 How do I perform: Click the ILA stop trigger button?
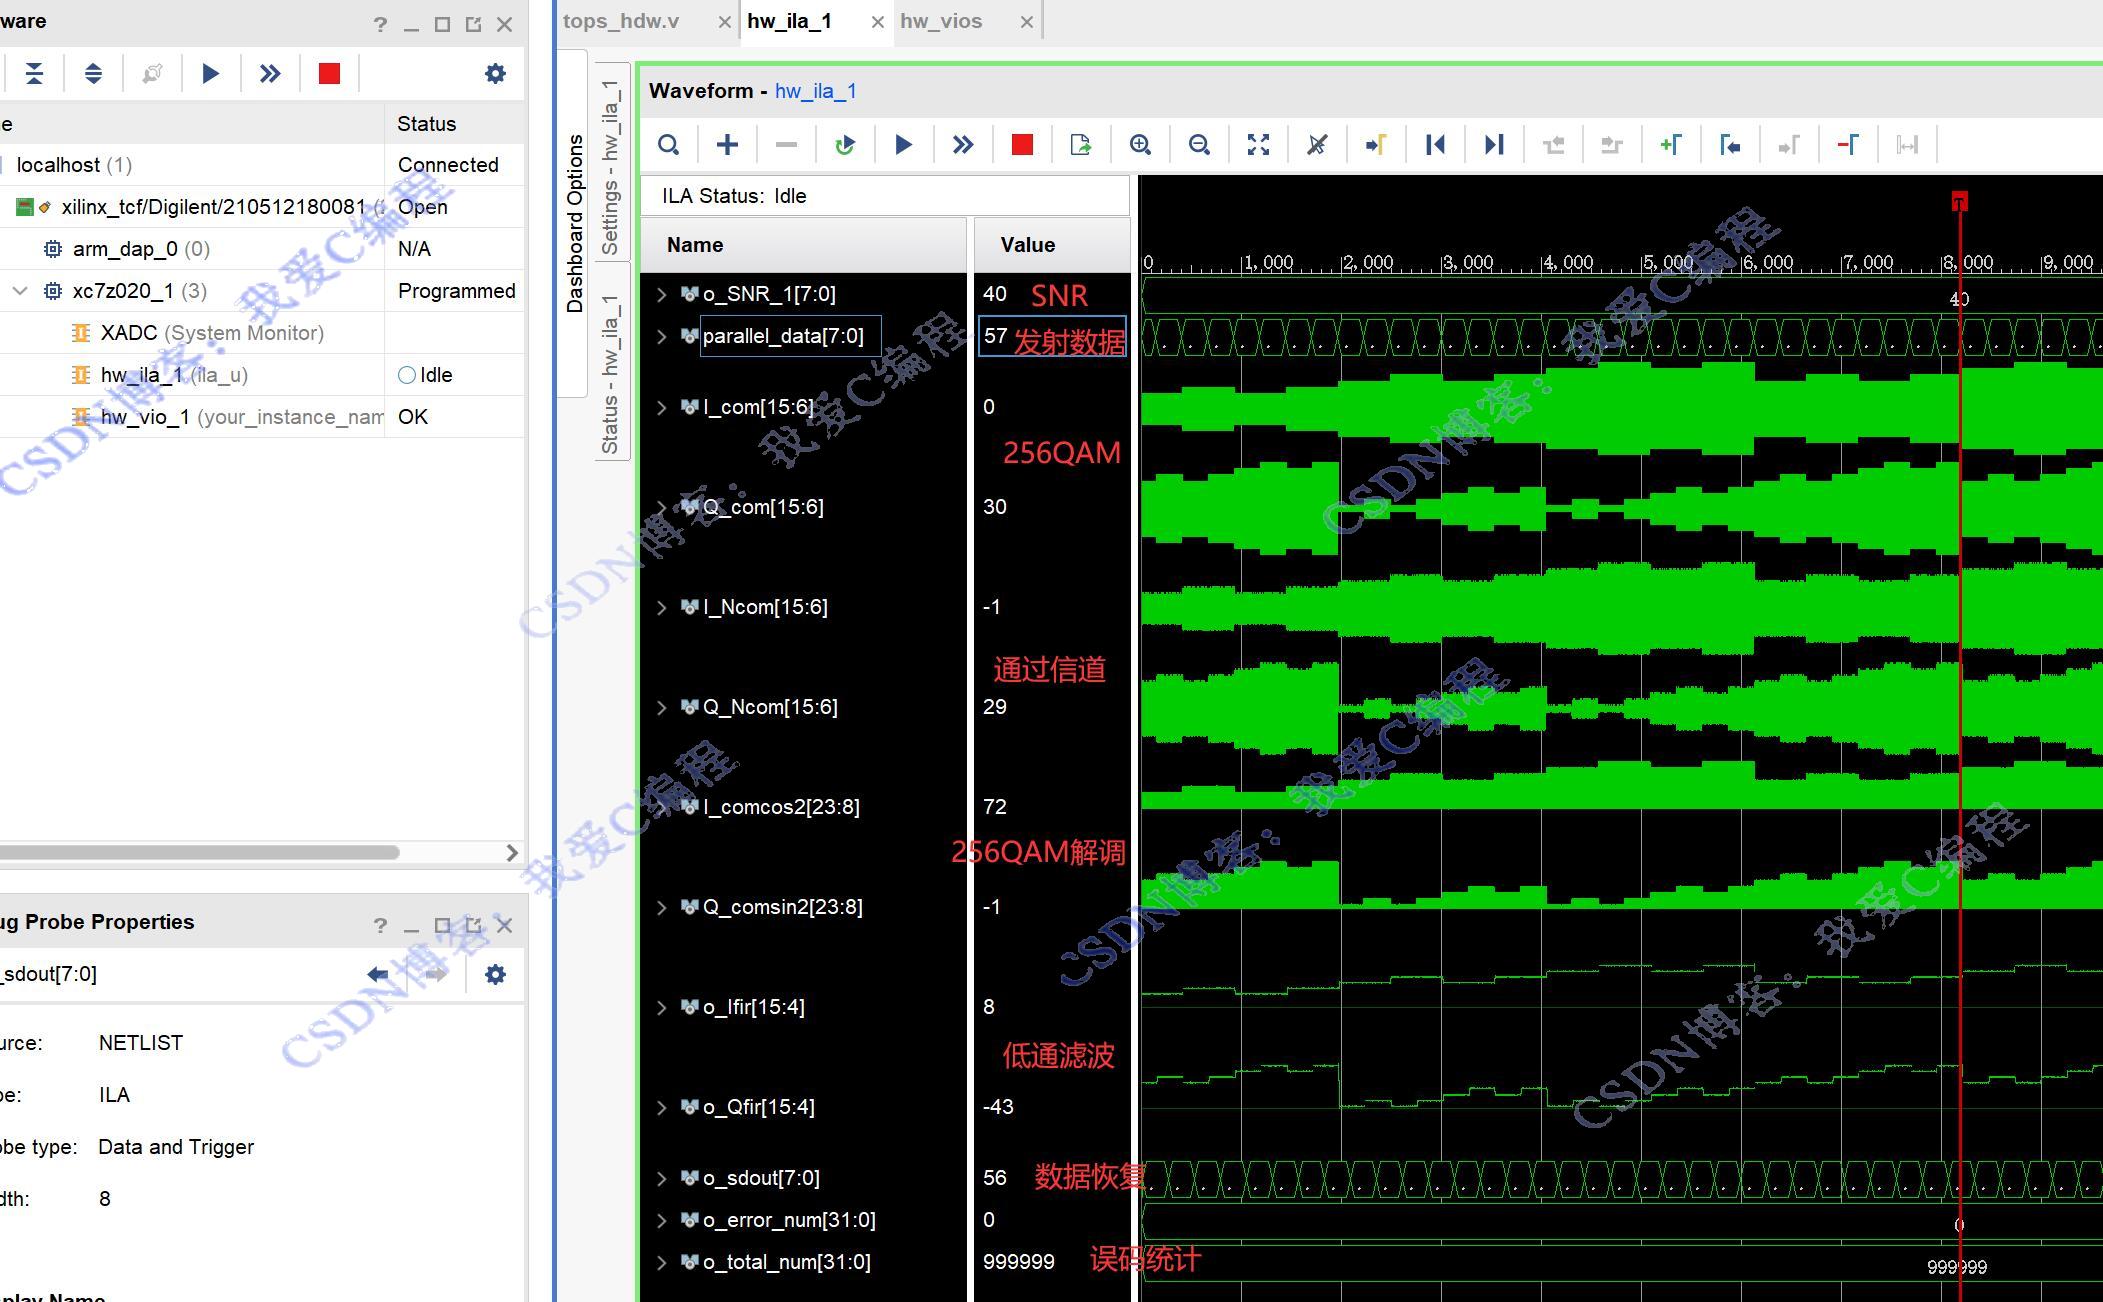1021,146
